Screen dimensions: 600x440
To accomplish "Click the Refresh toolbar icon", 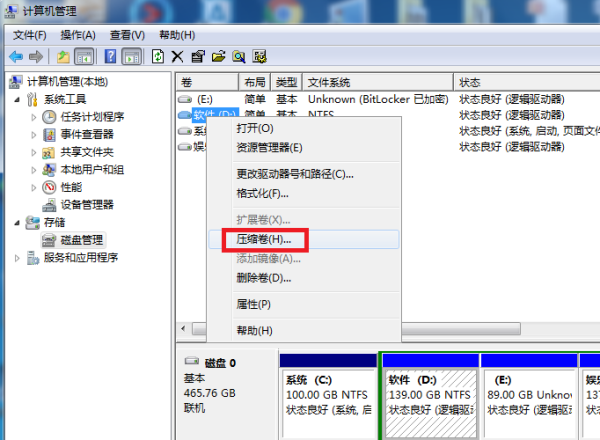I will click(x=158, y=57).
